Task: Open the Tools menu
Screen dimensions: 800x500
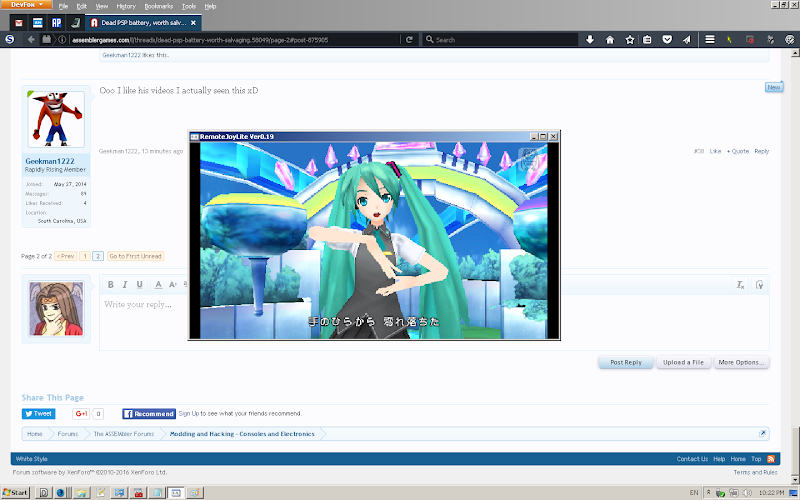Action: click(x=189, y=6)
